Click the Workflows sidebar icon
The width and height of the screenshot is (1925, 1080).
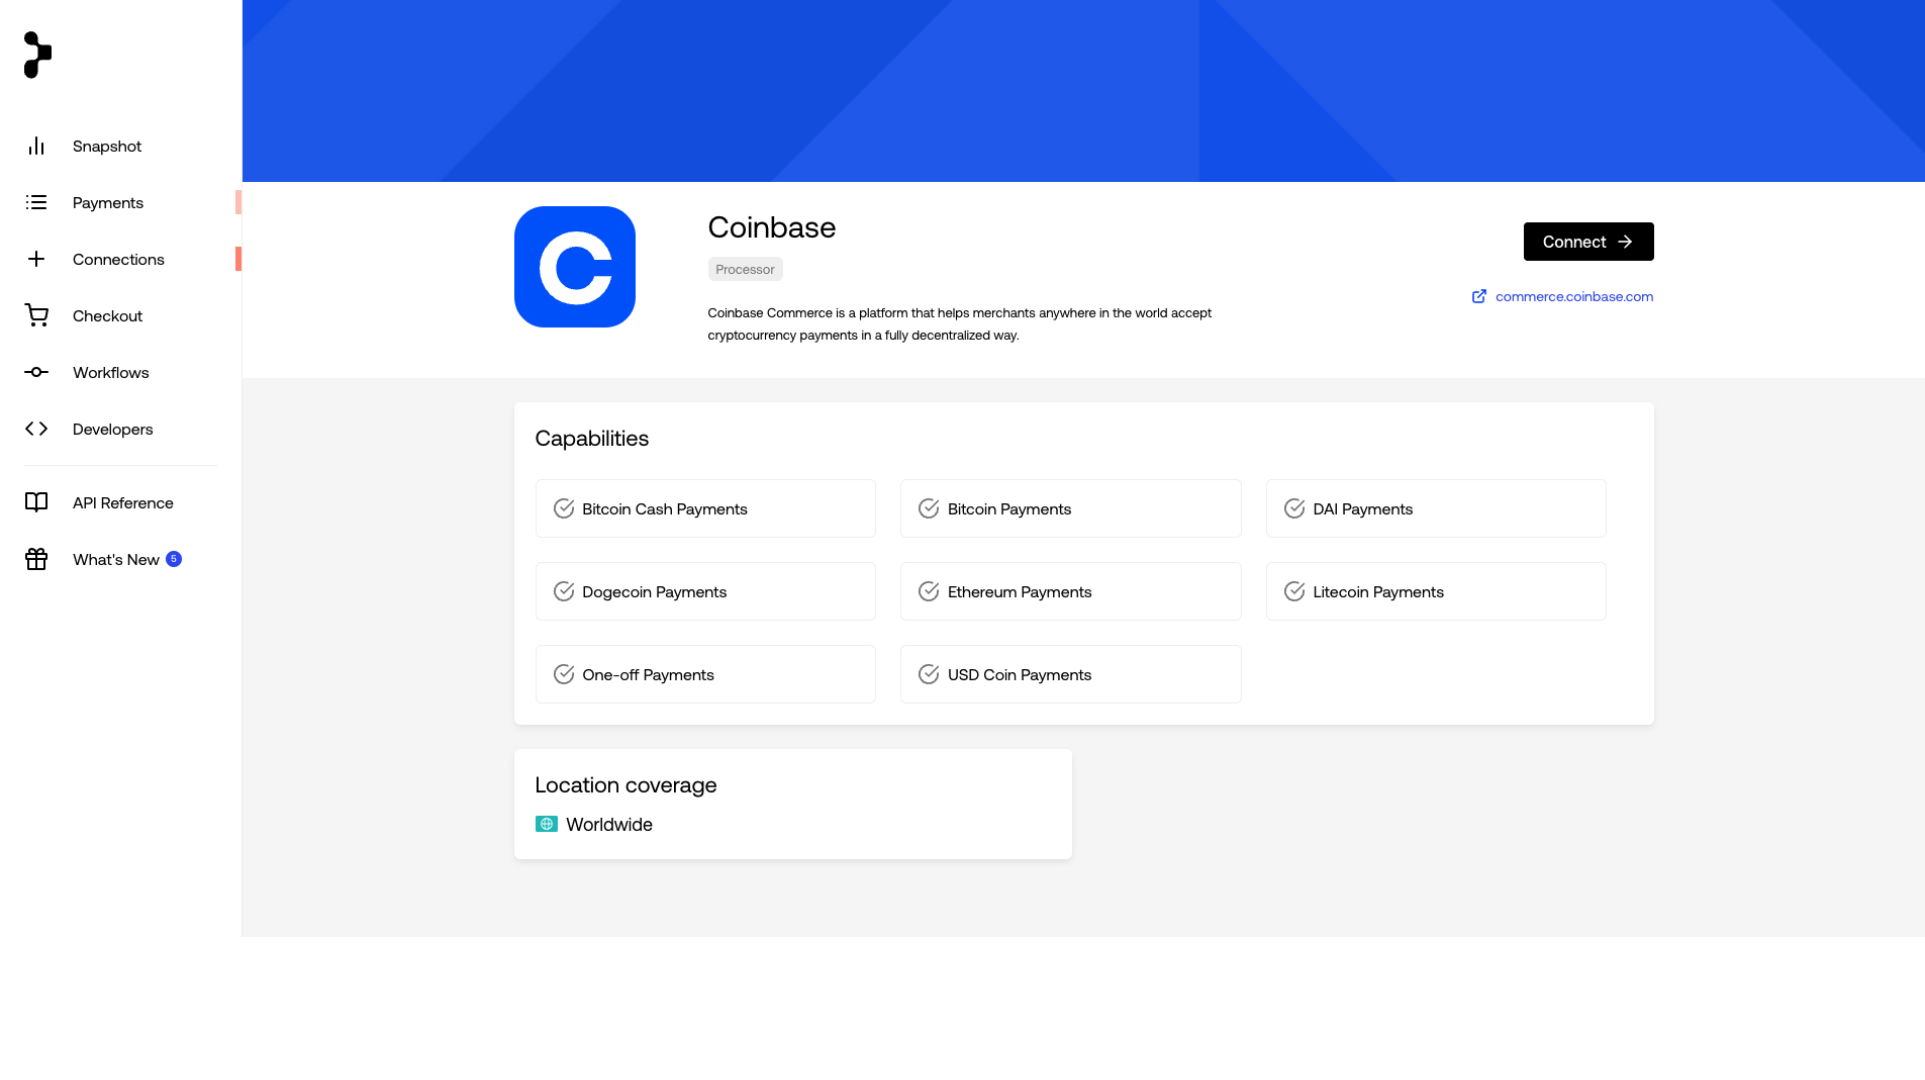click(x=36, y=371)
